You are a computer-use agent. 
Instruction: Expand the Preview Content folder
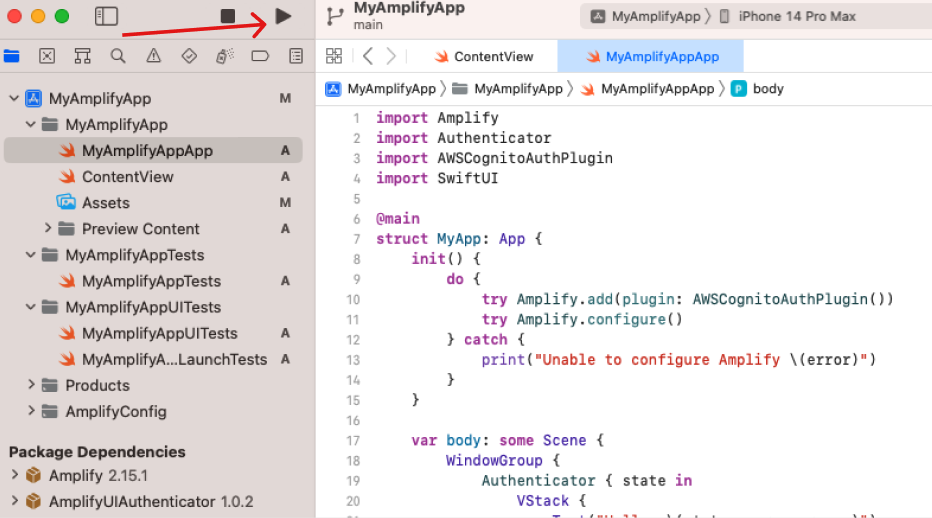click(48, 228)
